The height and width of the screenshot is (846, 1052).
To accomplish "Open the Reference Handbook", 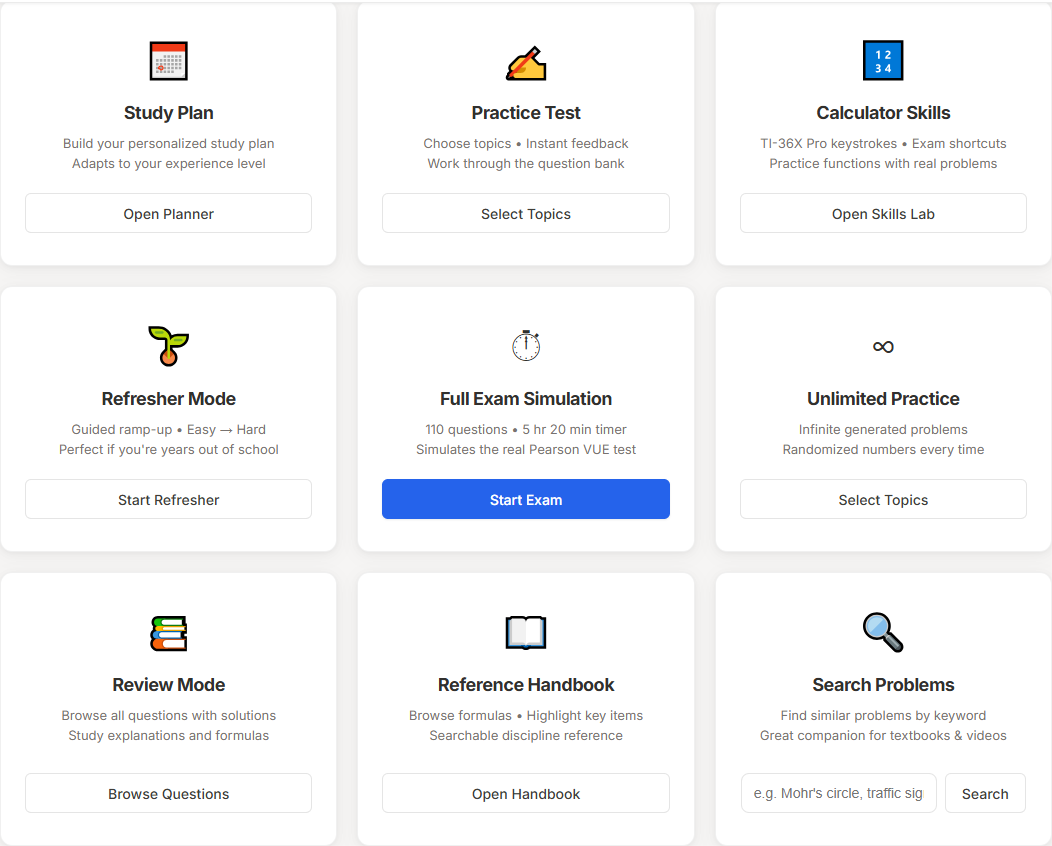I will [526, 793].
